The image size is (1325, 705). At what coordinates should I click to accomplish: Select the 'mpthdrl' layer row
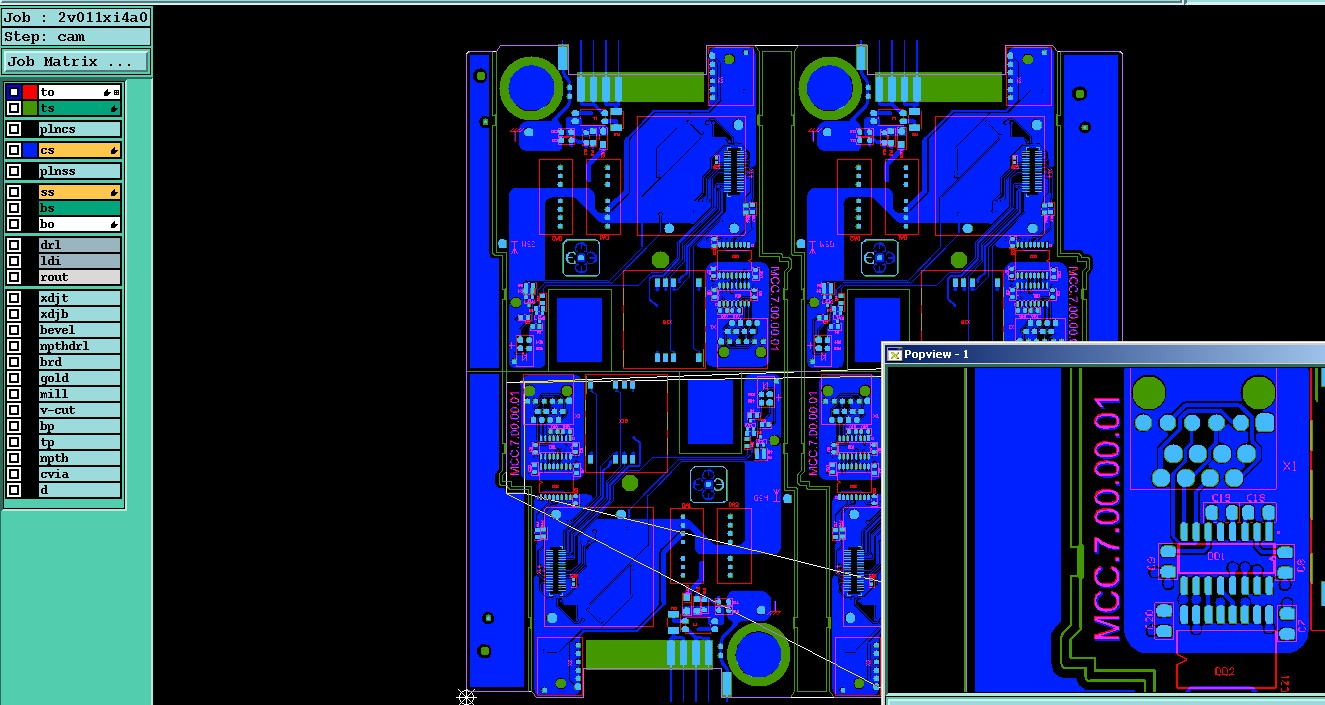tap(80, 346)
